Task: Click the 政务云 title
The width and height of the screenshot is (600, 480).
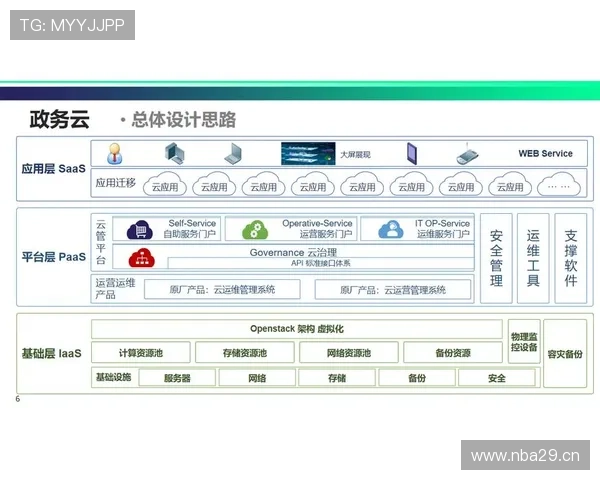Action: point(60,119)
